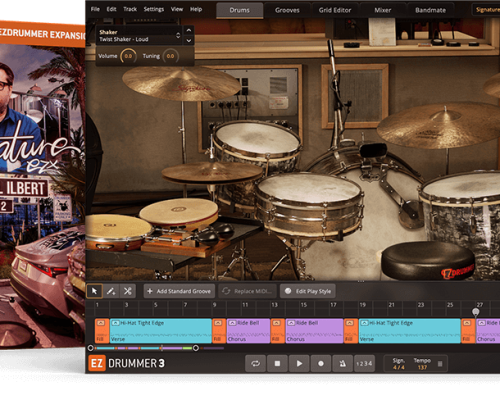Screen dimensions: 500x400
Task: Click bar 15 on the timeline ruler
Action: click(304, 305)
